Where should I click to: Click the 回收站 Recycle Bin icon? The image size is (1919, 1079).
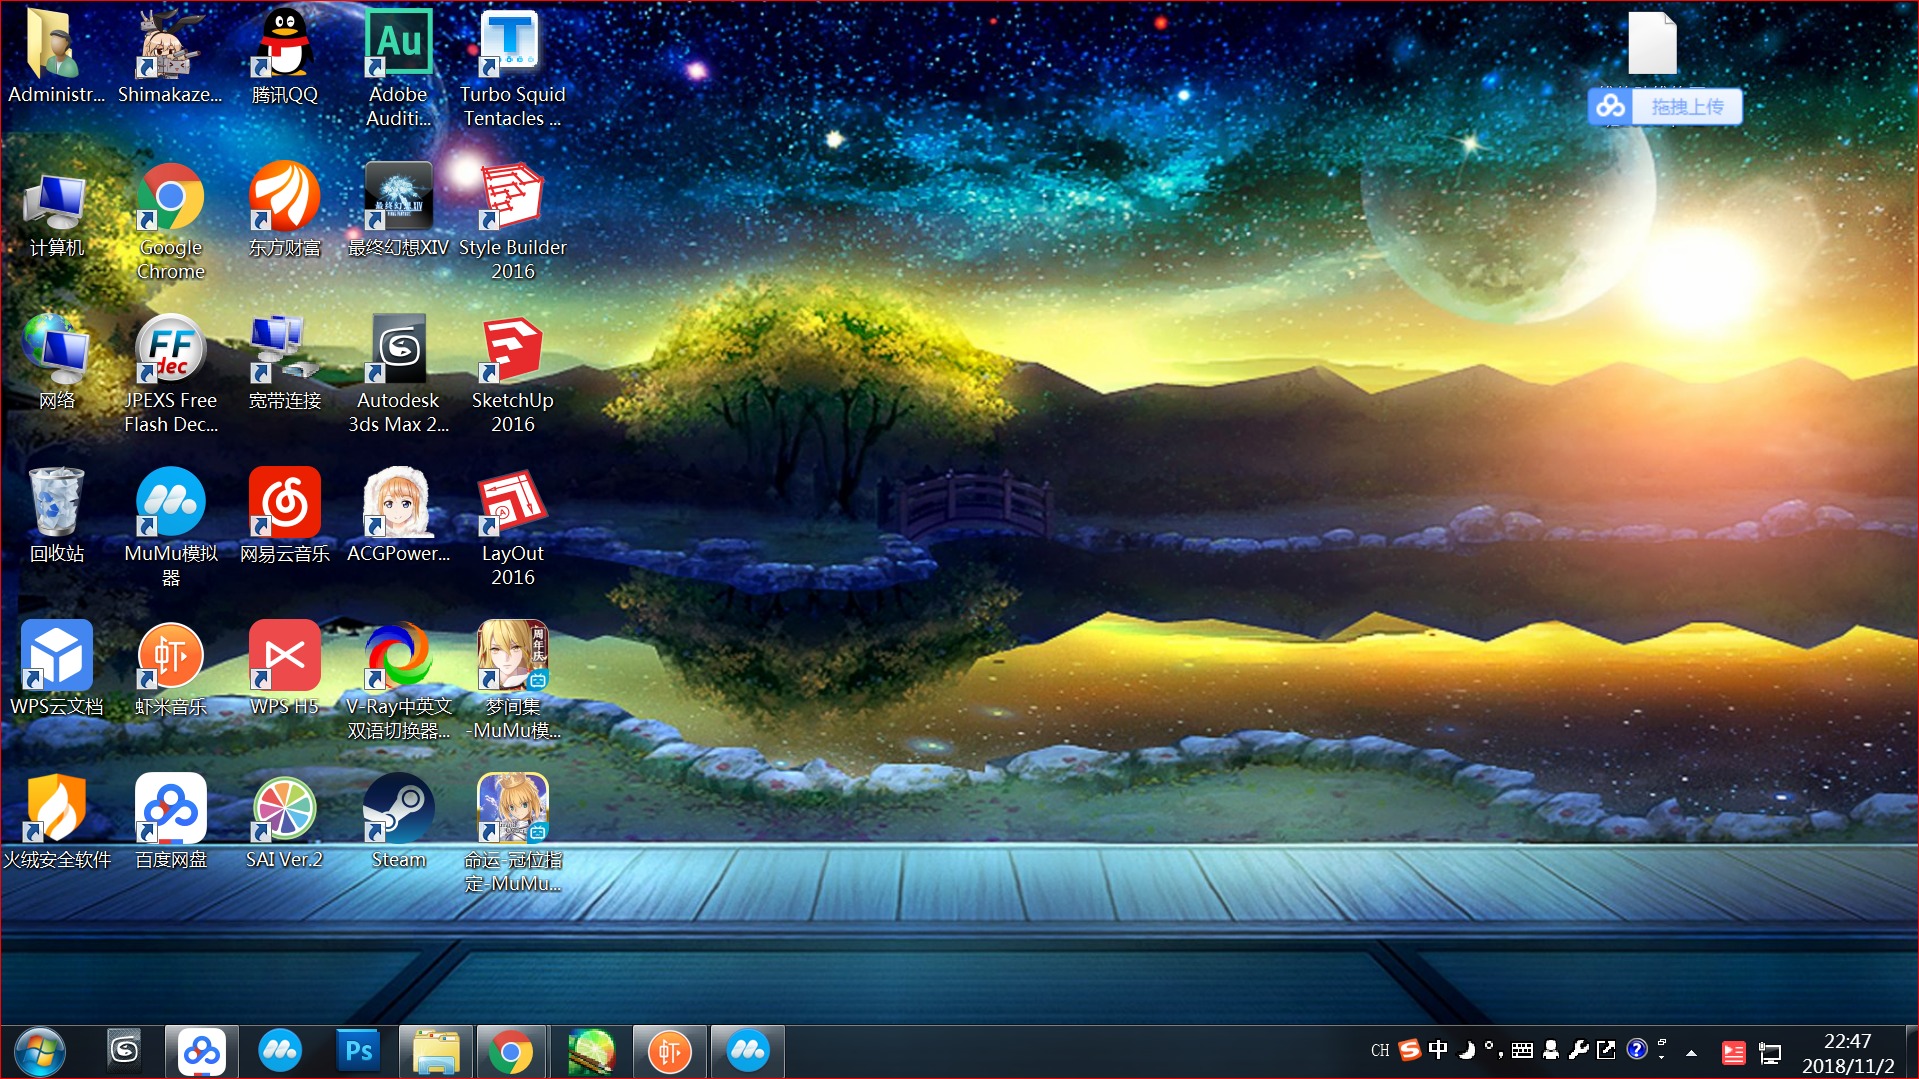pos(56,516)
